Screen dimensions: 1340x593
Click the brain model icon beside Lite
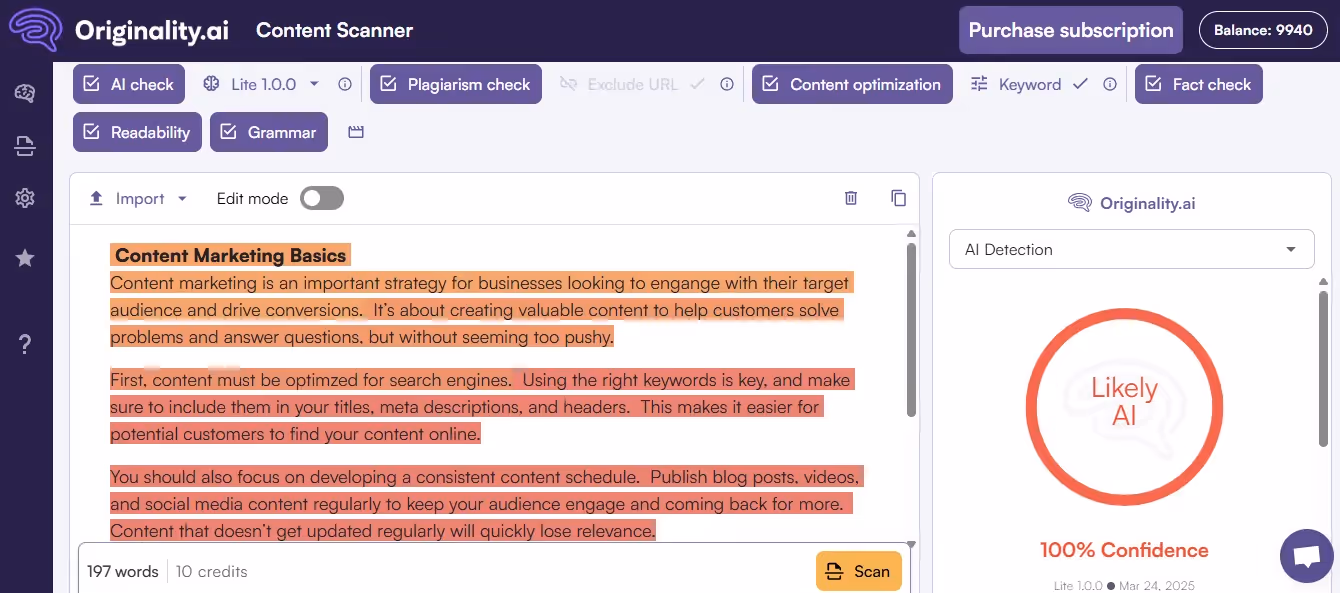211,85
